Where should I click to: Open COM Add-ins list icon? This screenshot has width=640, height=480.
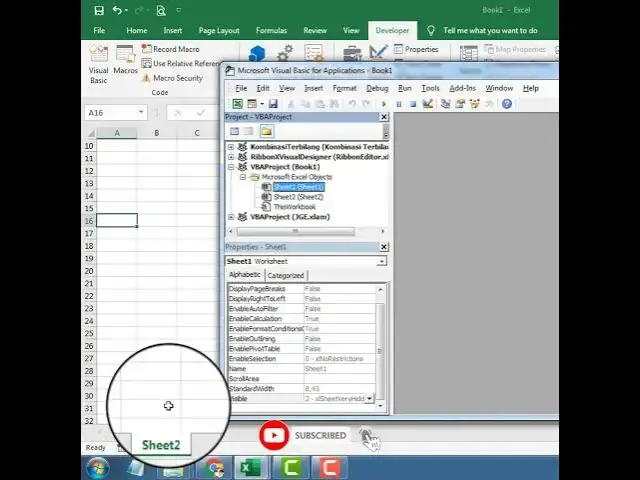(x=313, y=53)
